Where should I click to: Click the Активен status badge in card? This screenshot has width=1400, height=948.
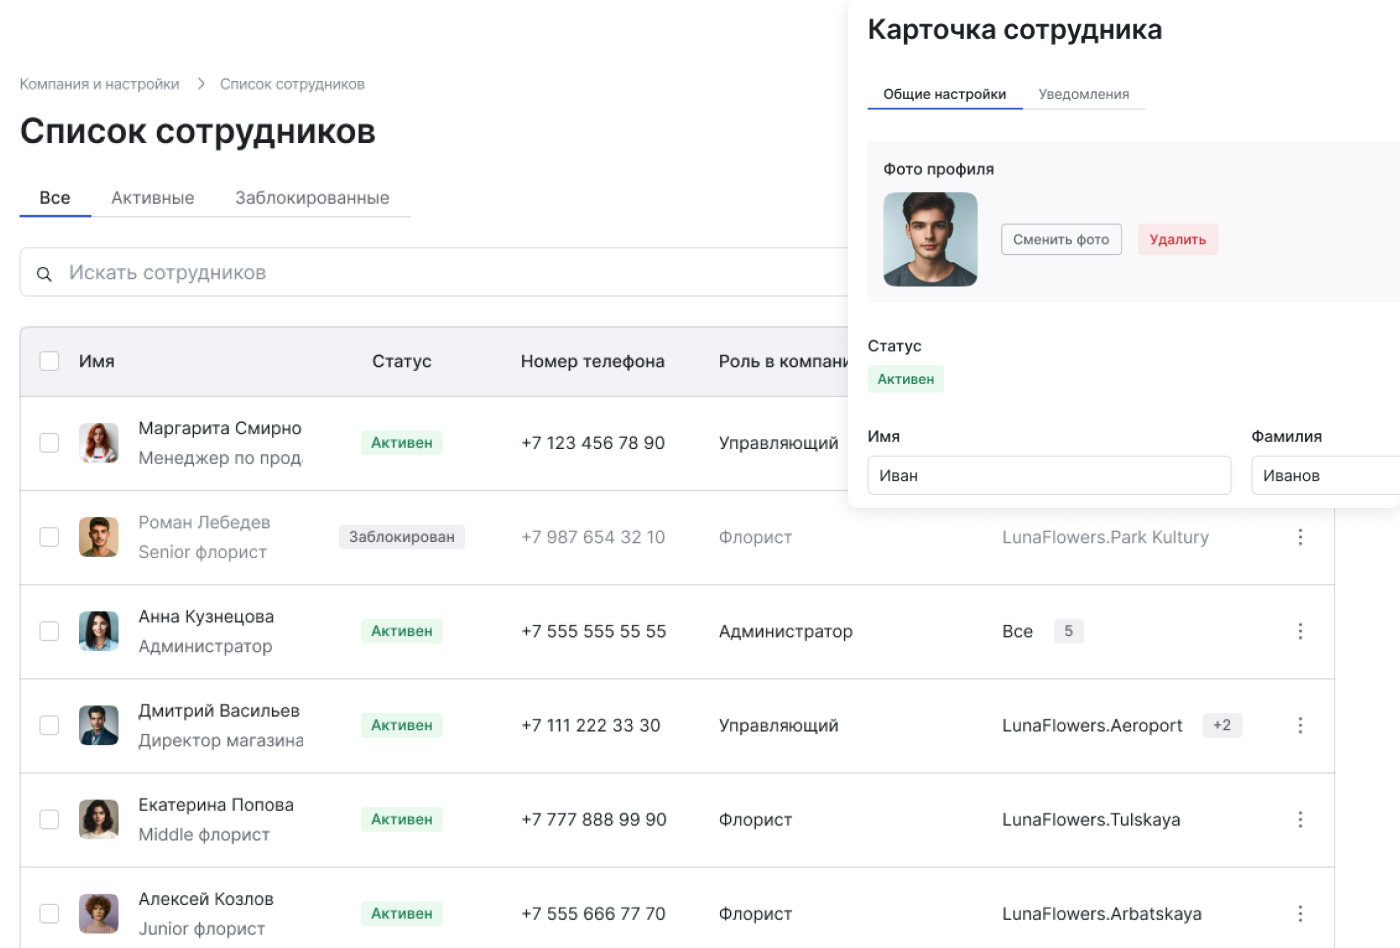pyautogui.click(x=906, y=379)
